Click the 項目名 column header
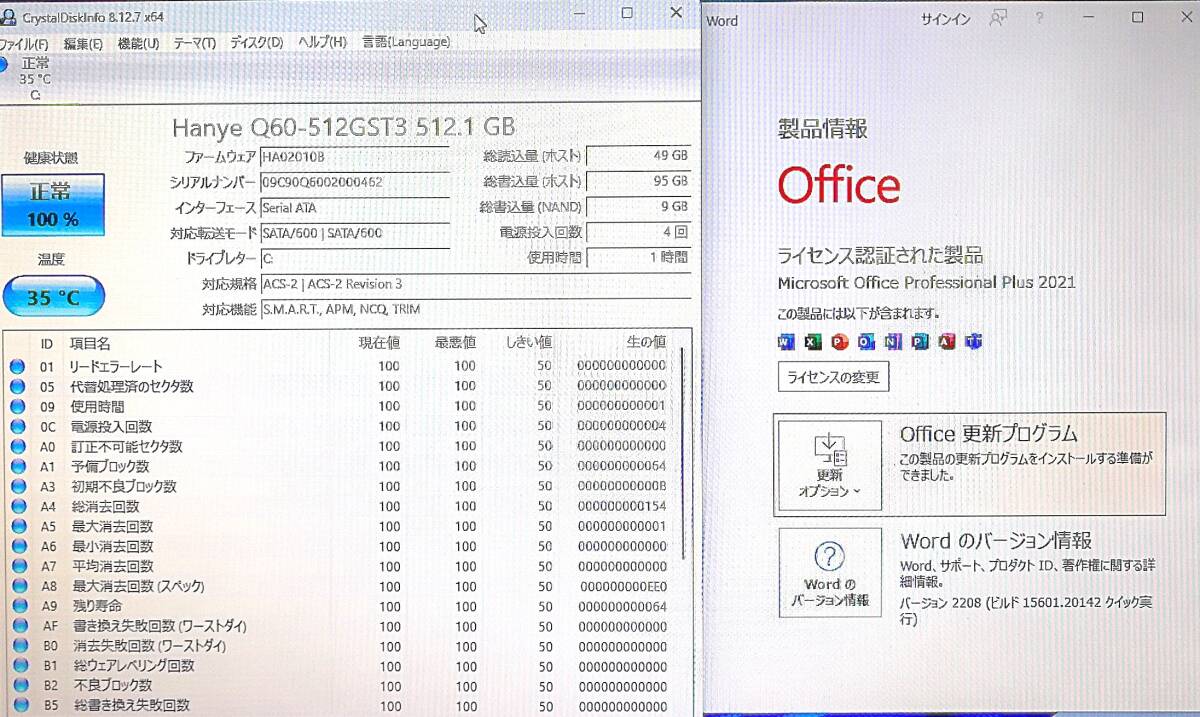 coord(90,343)
